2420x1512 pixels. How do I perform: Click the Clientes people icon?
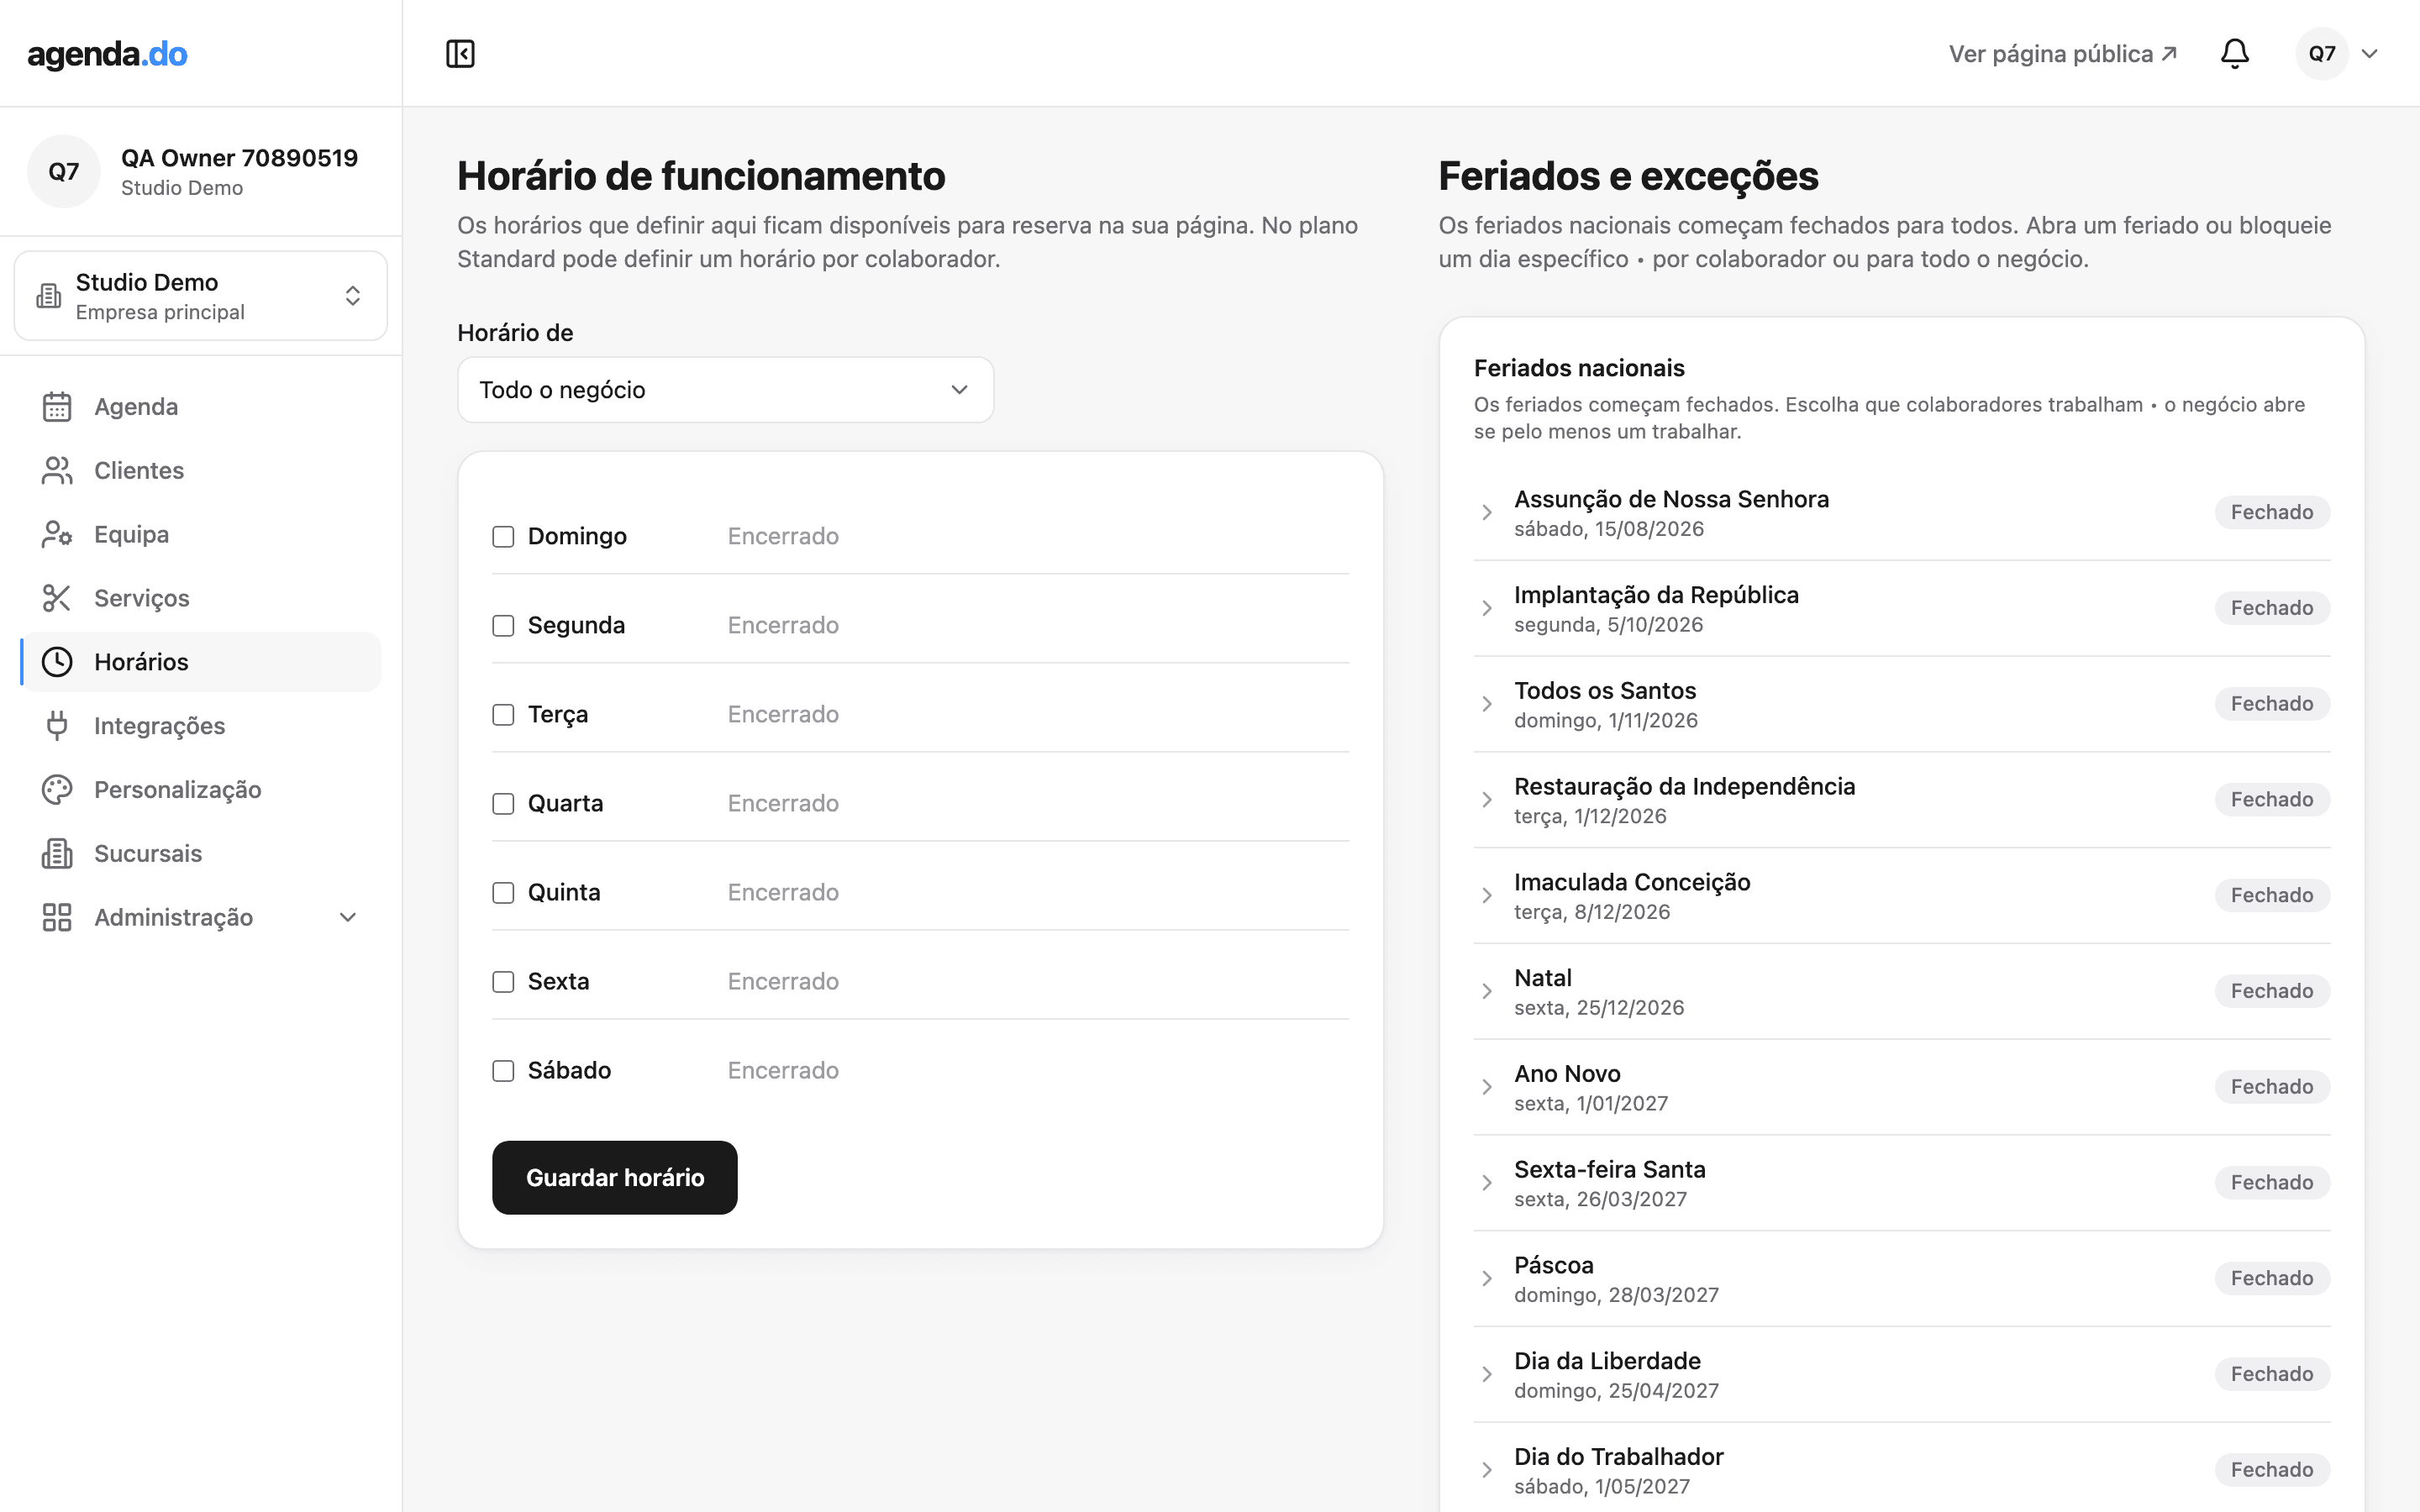click(57, 471)
